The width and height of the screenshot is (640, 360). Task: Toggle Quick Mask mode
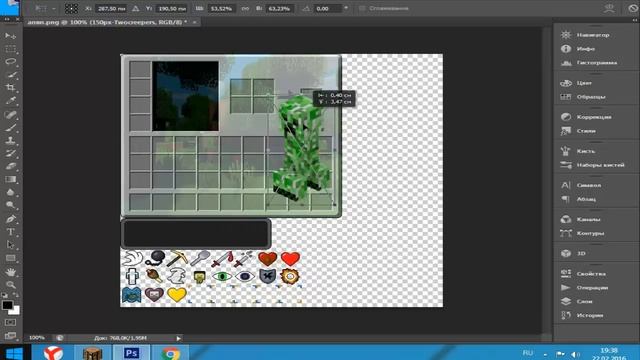click(10, 322)
